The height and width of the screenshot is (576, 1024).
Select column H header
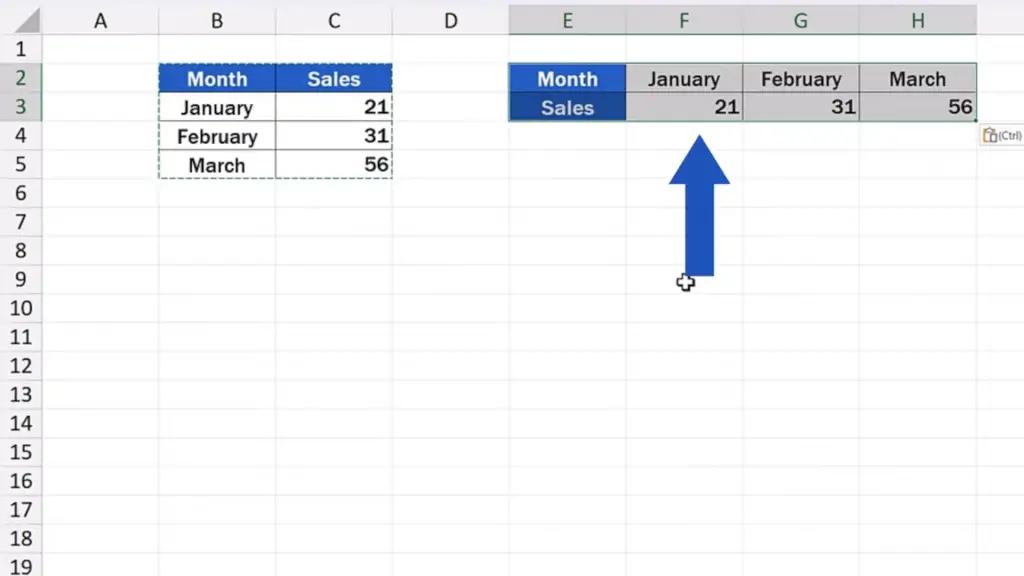[918, 20]
